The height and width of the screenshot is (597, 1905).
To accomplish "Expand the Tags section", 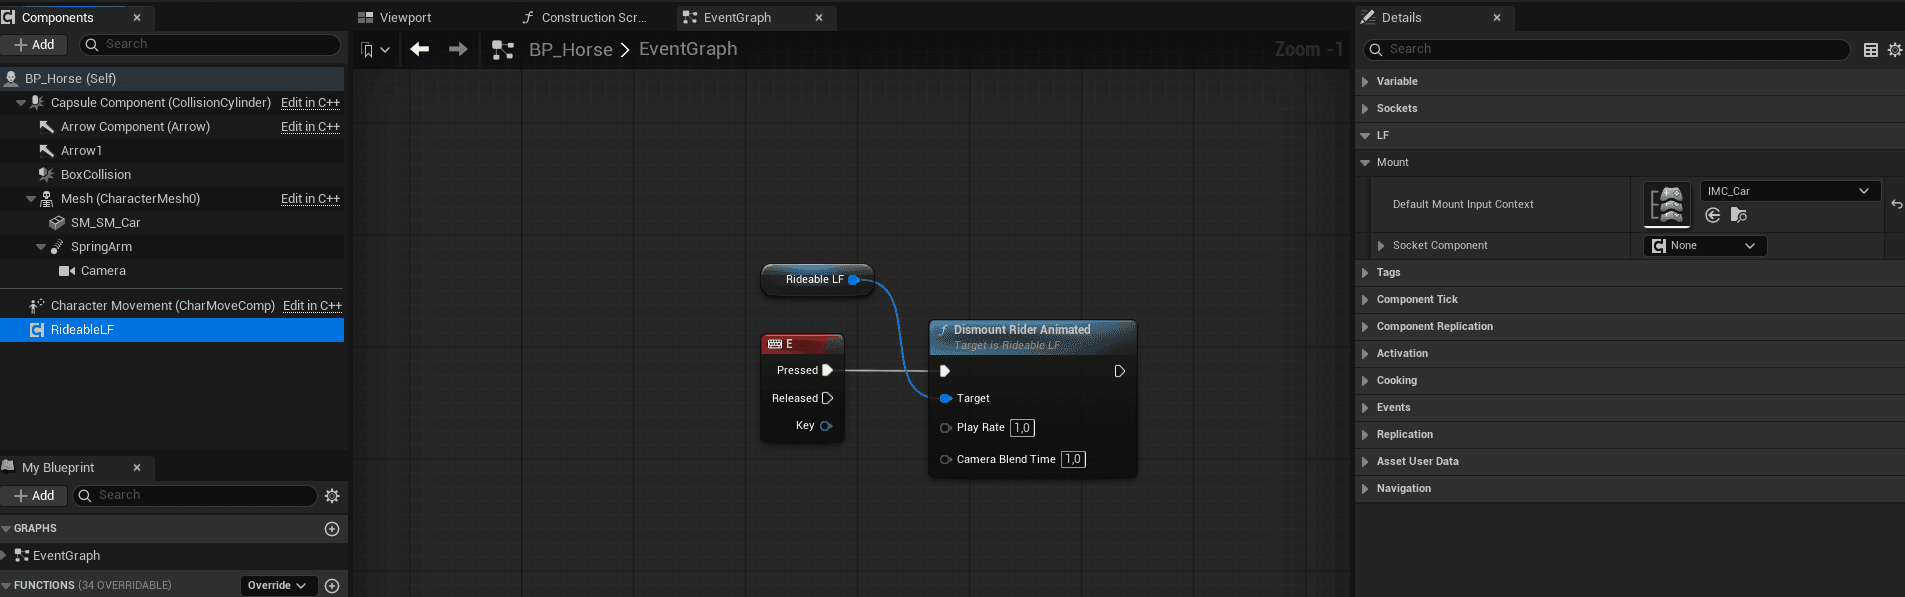I will click(x=1365, y=273).
